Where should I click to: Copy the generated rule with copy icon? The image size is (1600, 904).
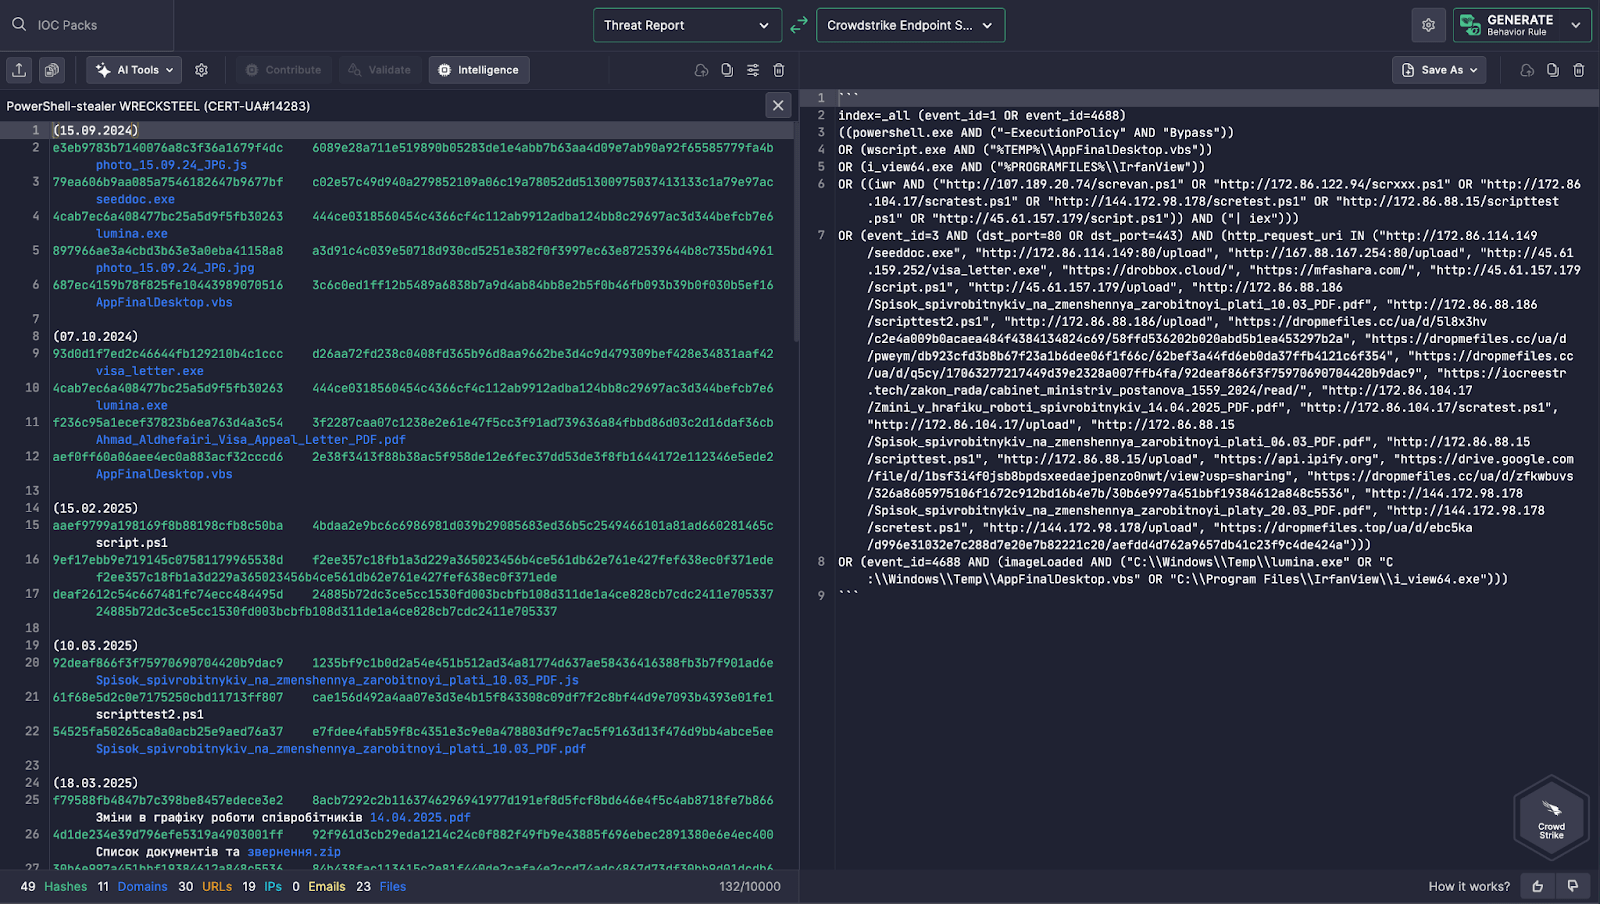click(x=1553, y=70)
